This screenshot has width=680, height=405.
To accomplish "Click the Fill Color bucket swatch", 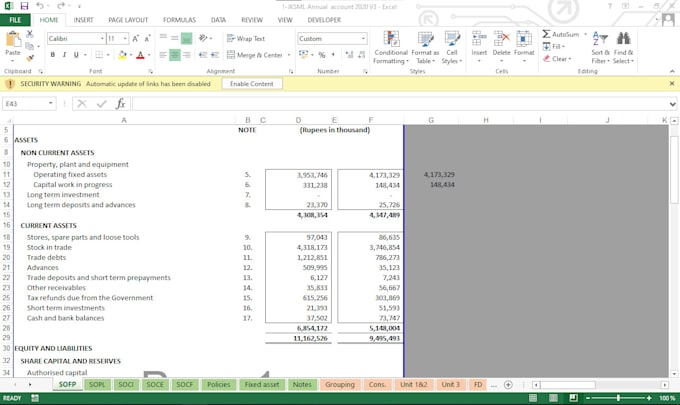I will (122, 55).
